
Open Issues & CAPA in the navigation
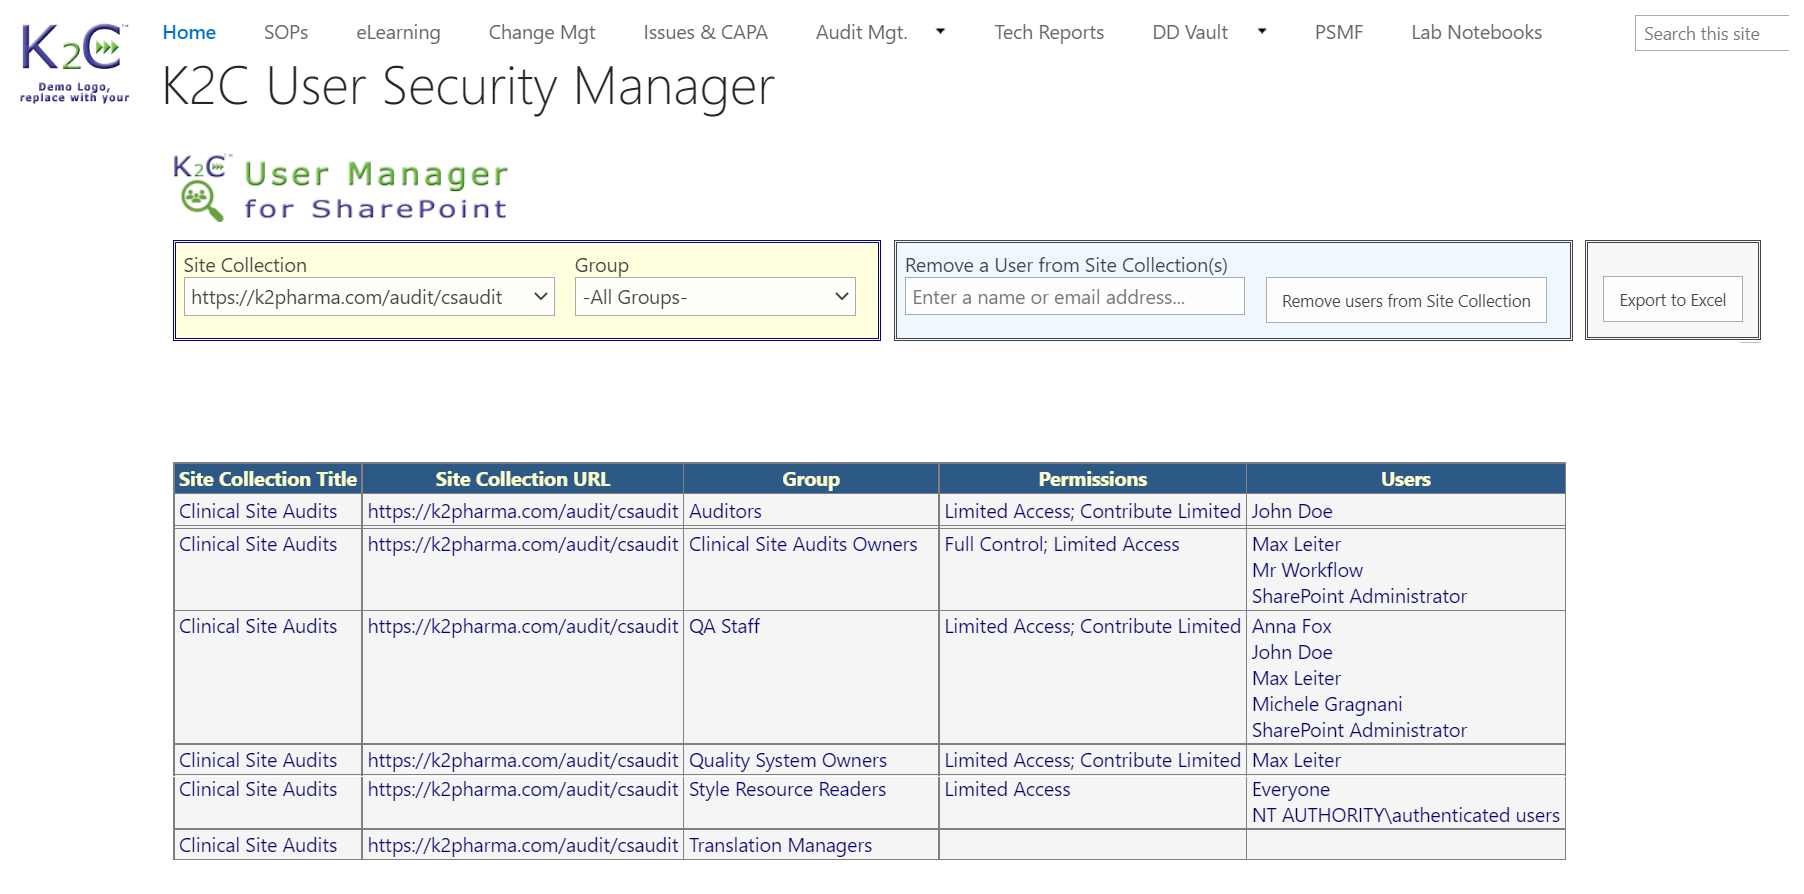[706, 32]
